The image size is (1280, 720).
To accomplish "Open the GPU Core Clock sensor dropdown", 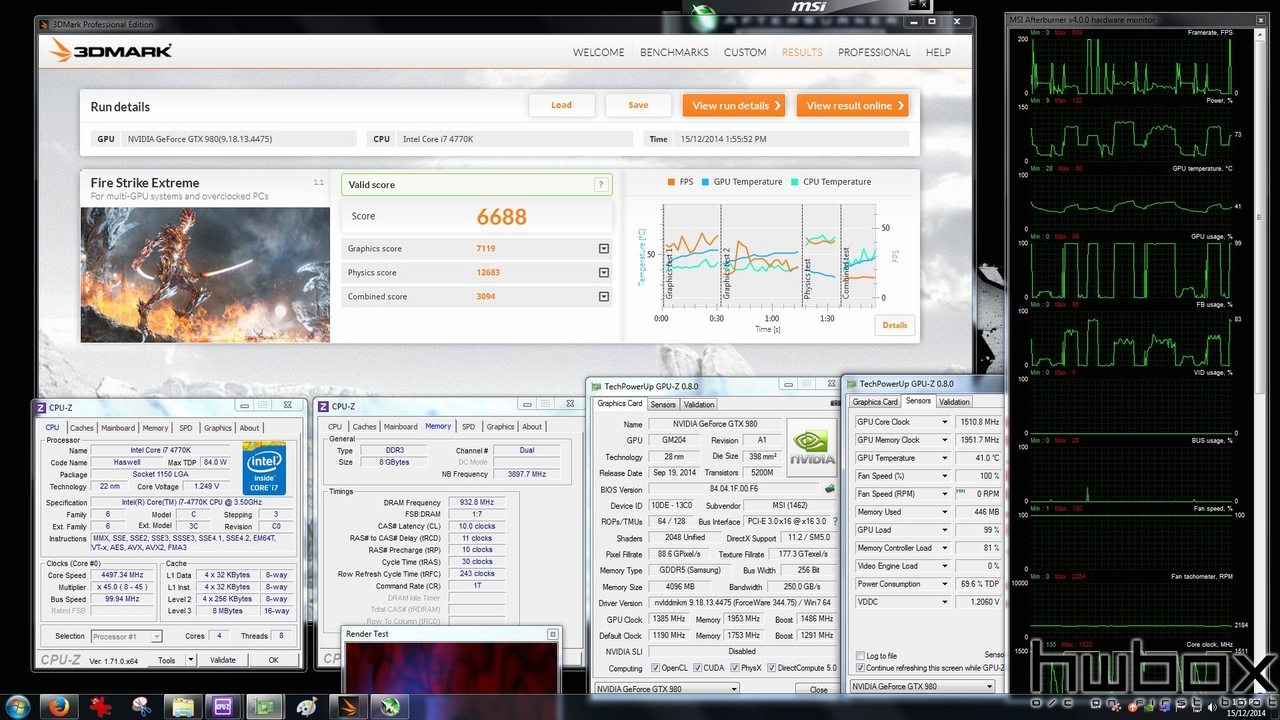I will 944,422.
